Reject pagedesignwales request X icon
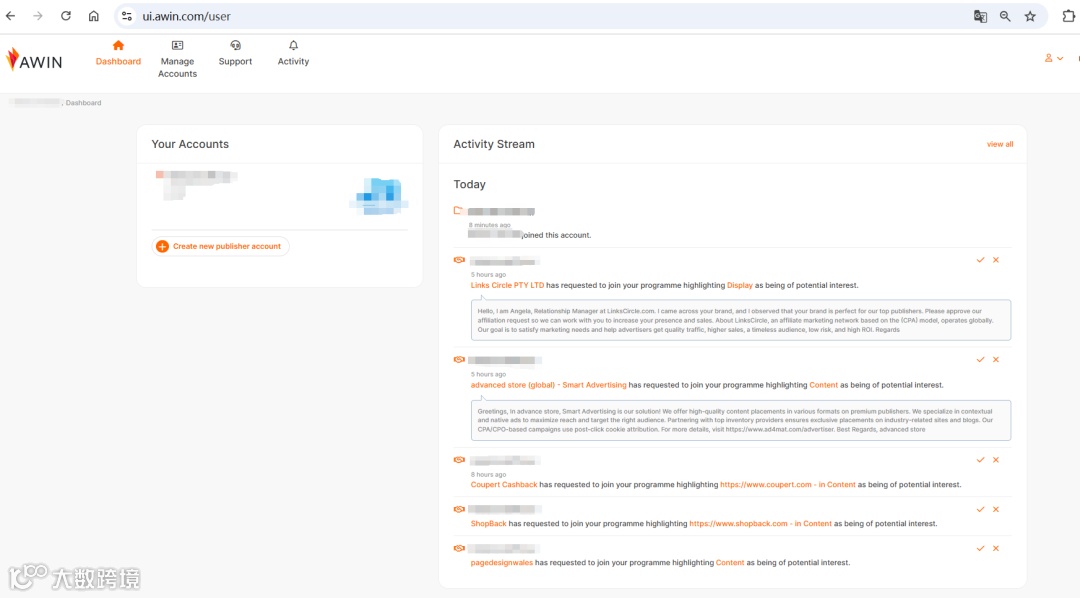Image resolution: width=1080 pixels, height=598 pixels. click(996, 548)
